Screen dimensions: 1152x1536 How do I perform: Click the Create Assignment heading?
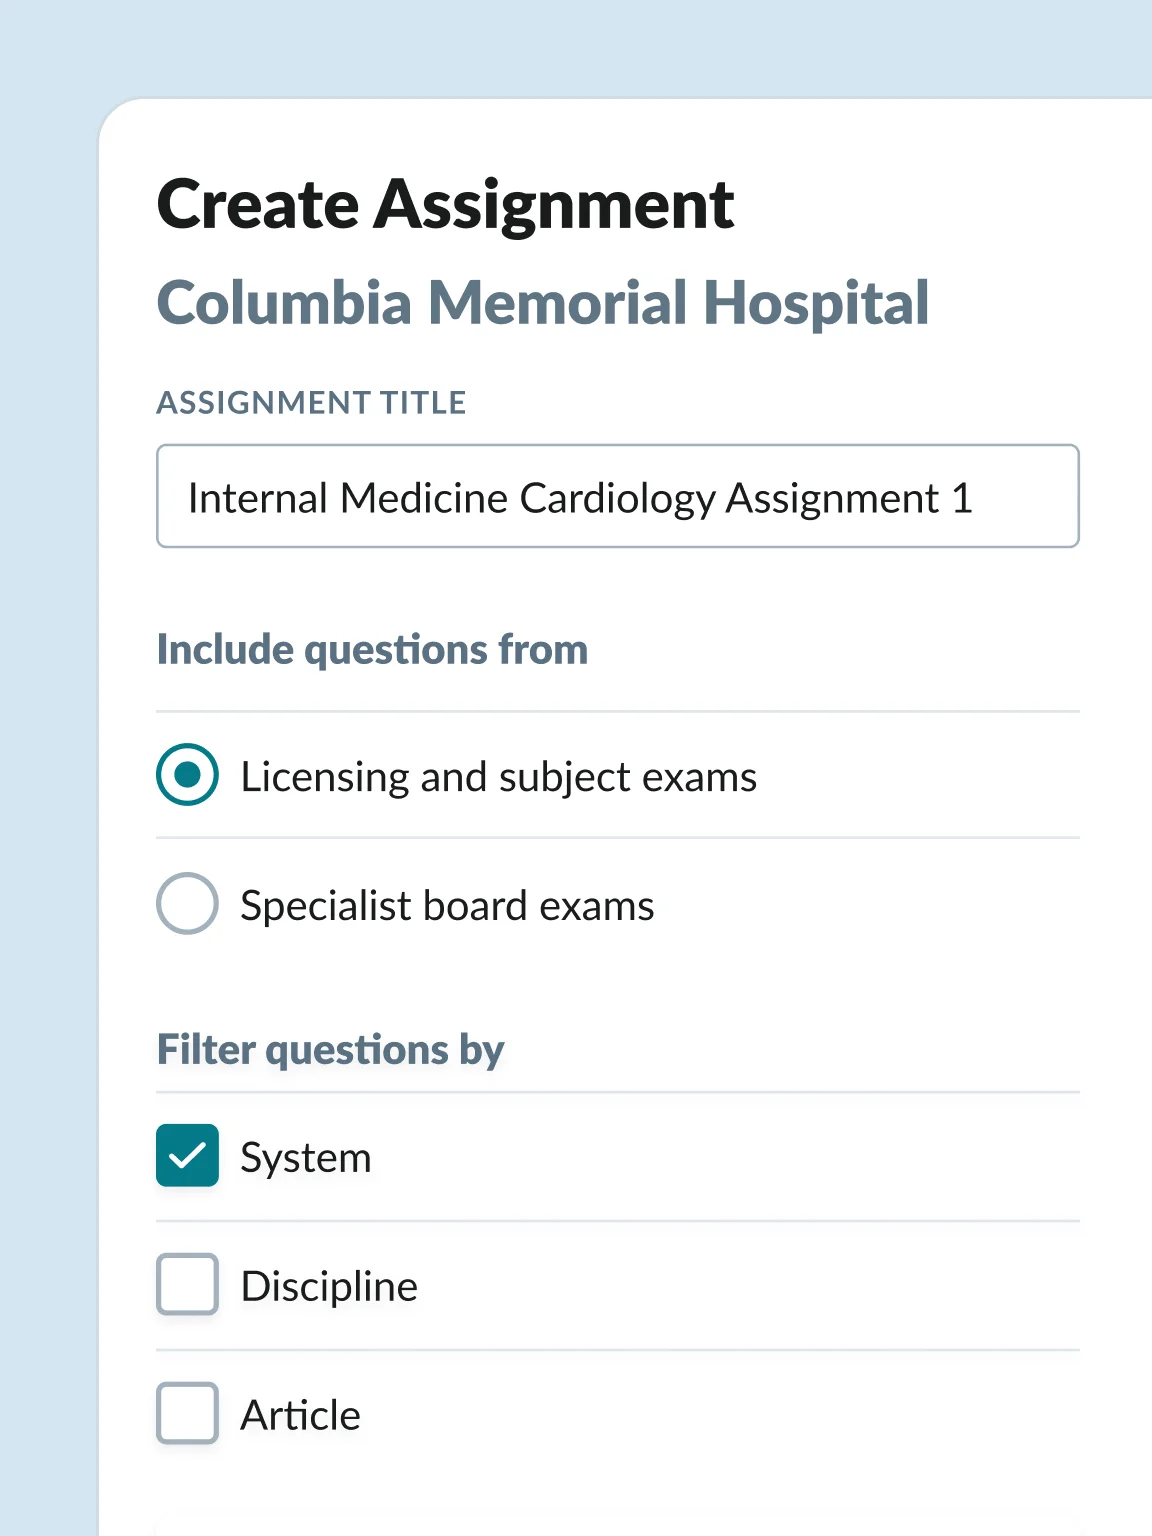(446, 203)
